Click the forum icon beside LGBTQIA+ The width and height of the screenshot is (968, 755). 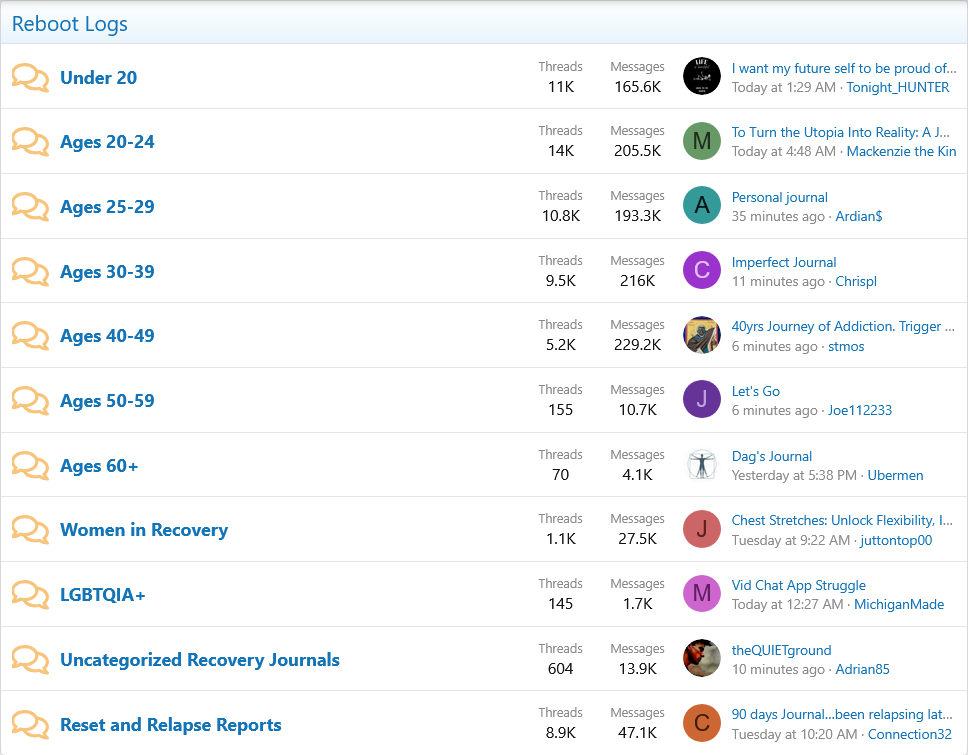[30, 595]
